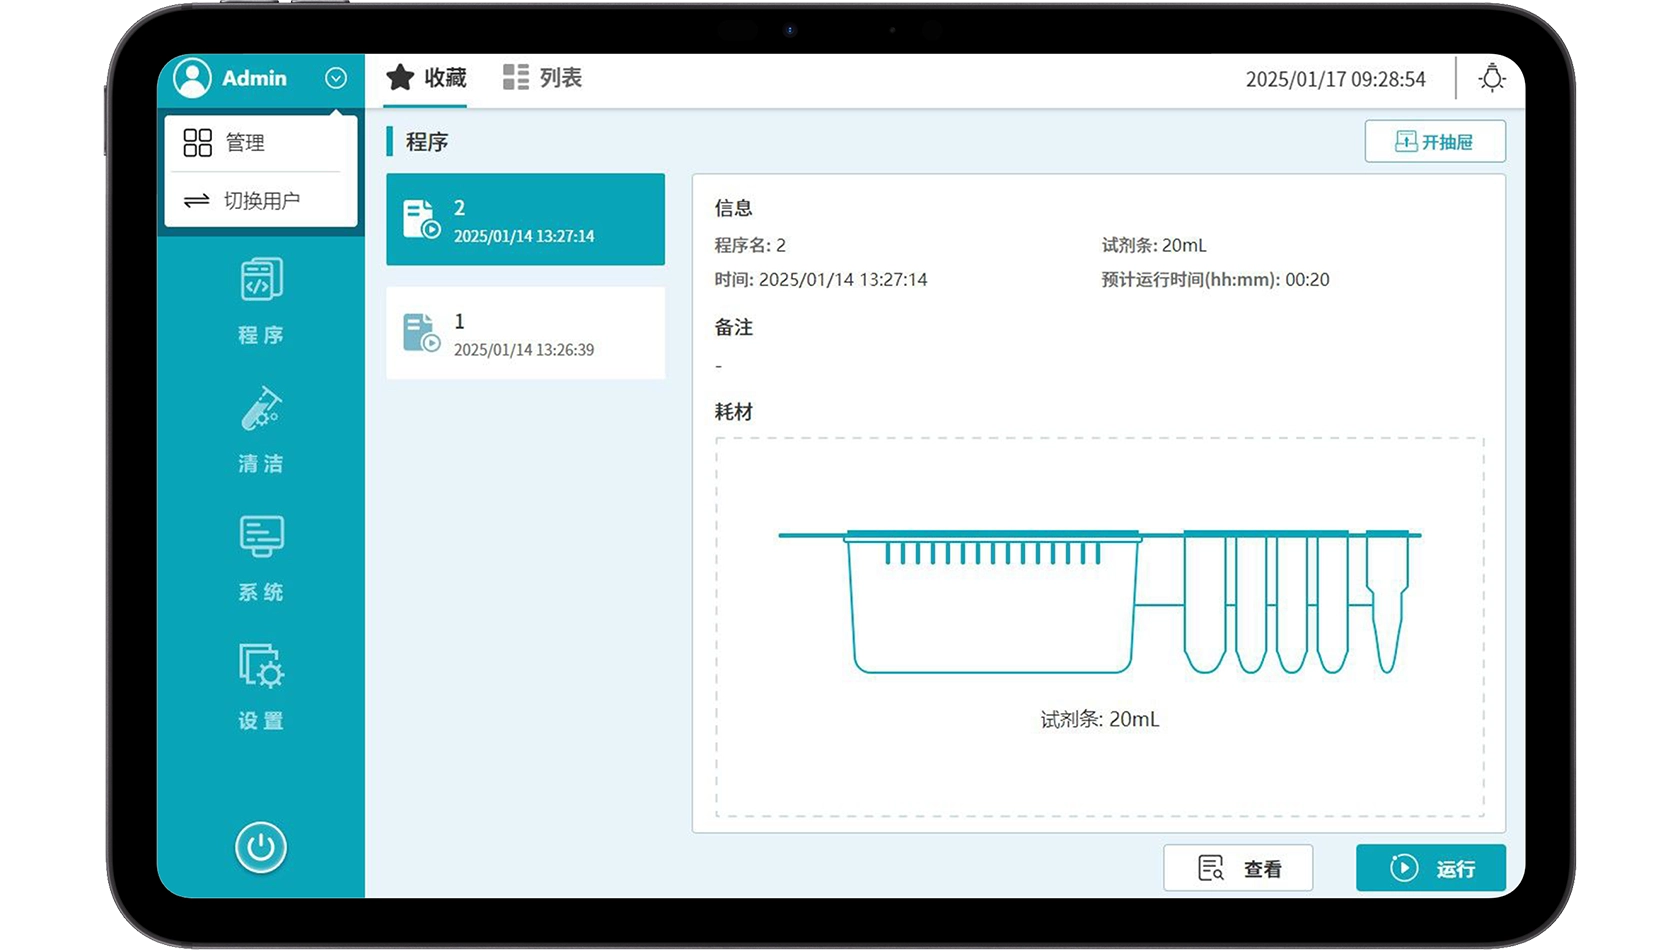1680x950 pixels.
Task: Select program 1 in the list
Action: (x=525, y=333)
